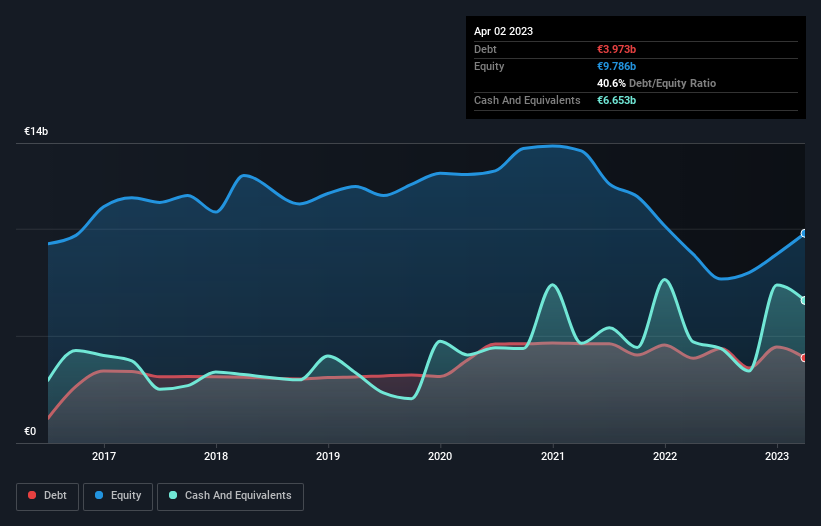The image size is (821, 526).
Task: Click the Equity endpoint marker on chart
Action: (804, 233)
